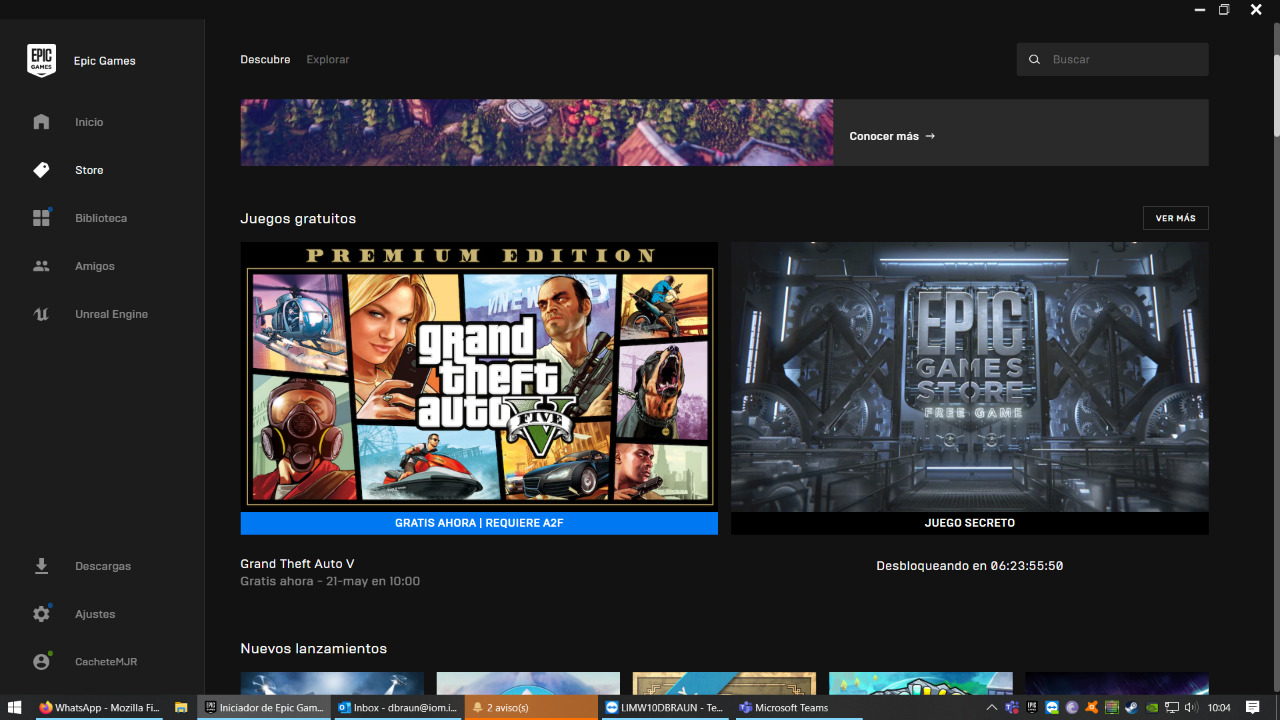Open the Grand Theft Auto V thumbnail
1280x720 pixels.
(479, 376)
